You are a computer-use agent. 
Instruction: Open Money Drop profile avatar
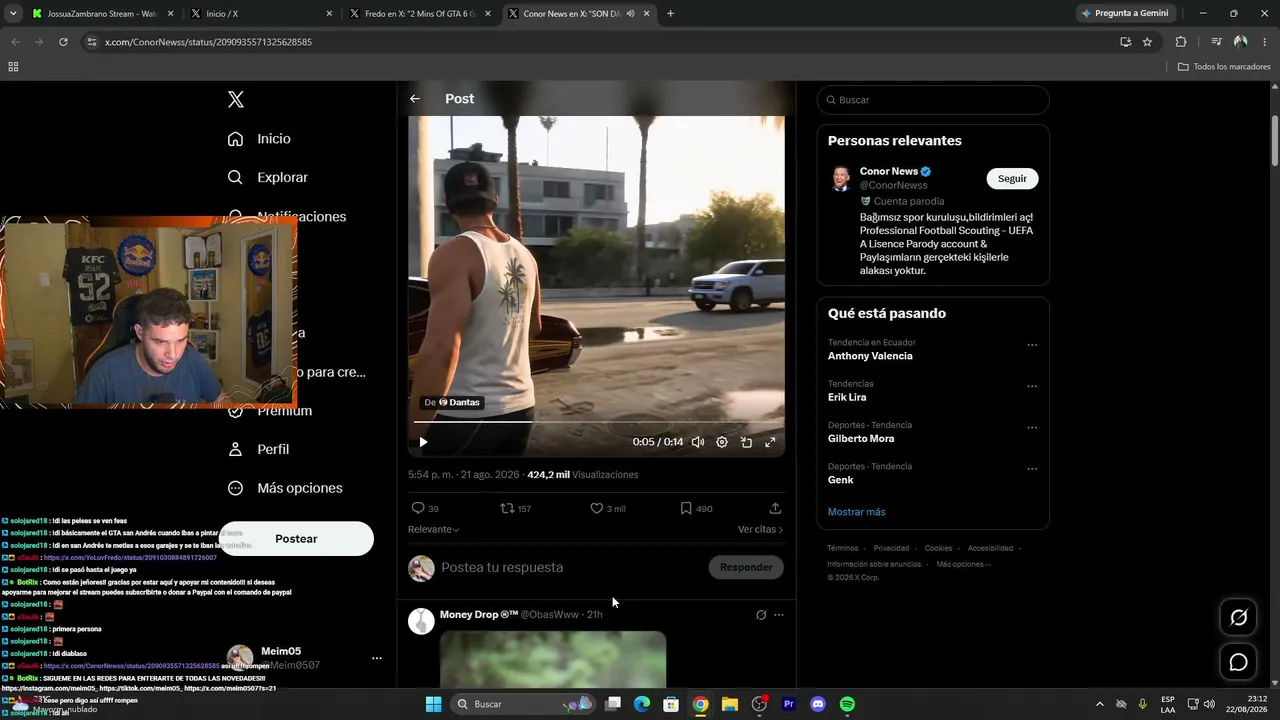421,621
